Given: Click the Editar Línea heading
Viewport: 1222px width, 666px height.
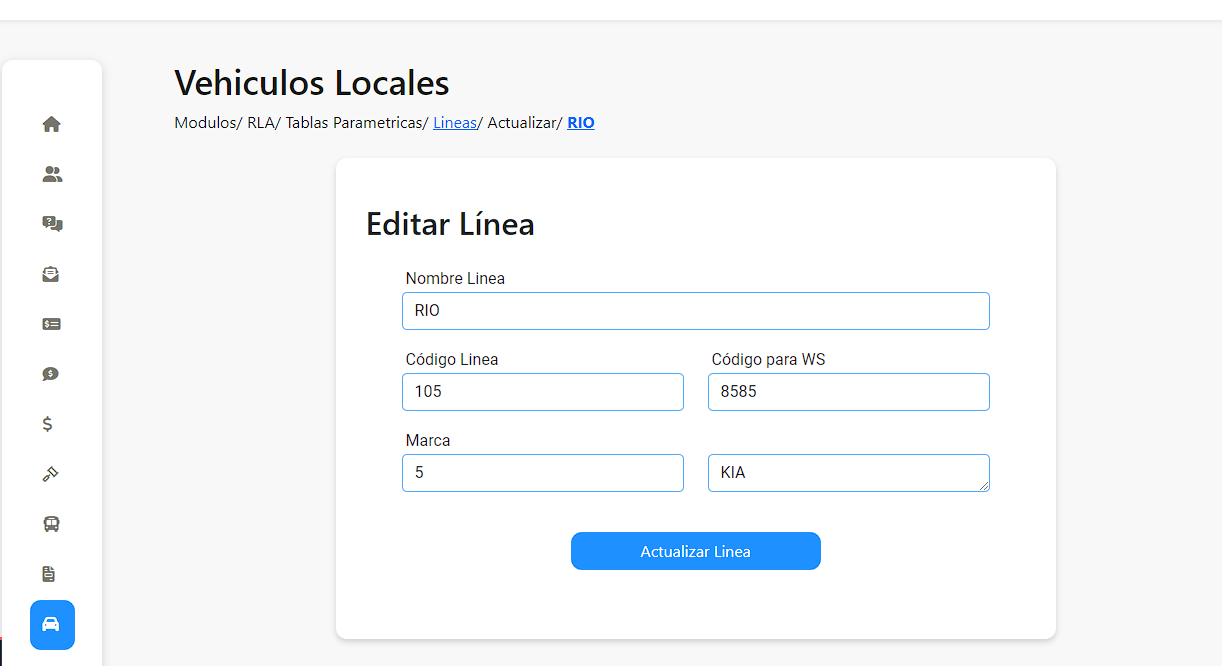Looking at the screenshot, I should 450,224.
